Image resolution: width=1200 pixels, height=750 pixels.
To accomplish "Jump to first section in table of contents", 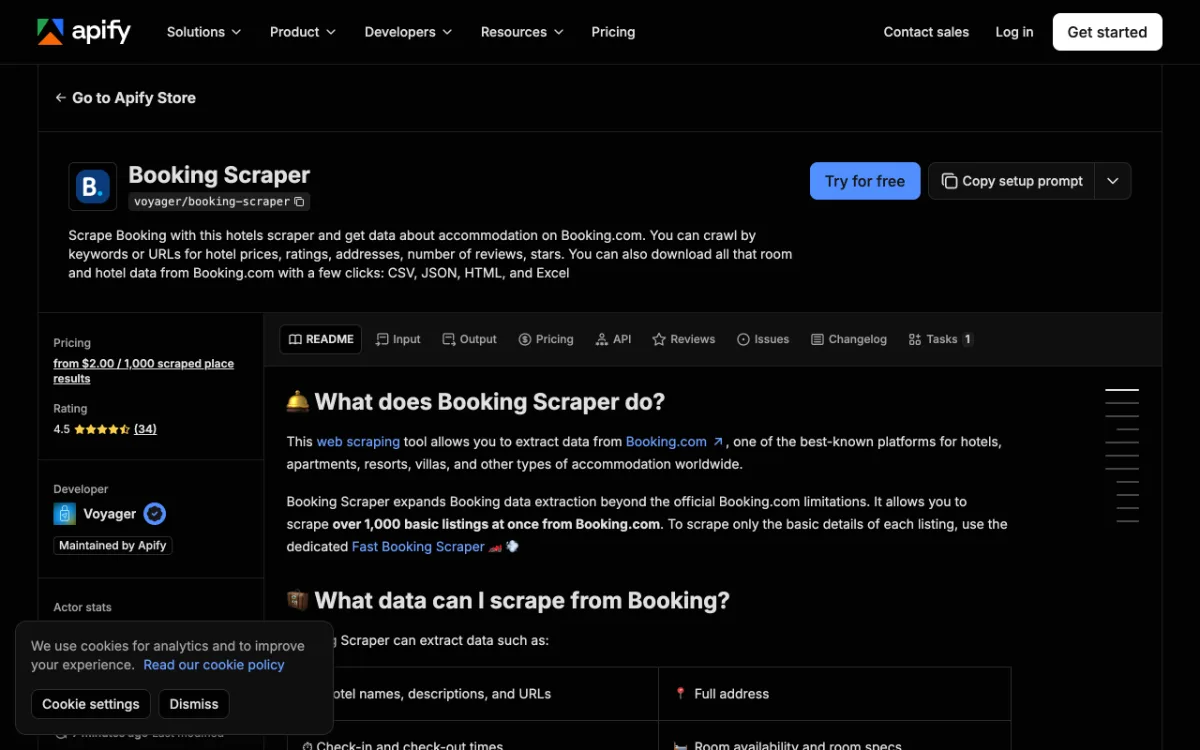I will tap(1122, 390).
